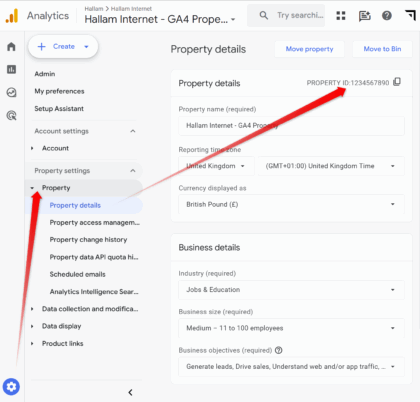The height and width of the screenshot is (402, 420).
Task: Click the search magnifier icon
Action: 264,15
